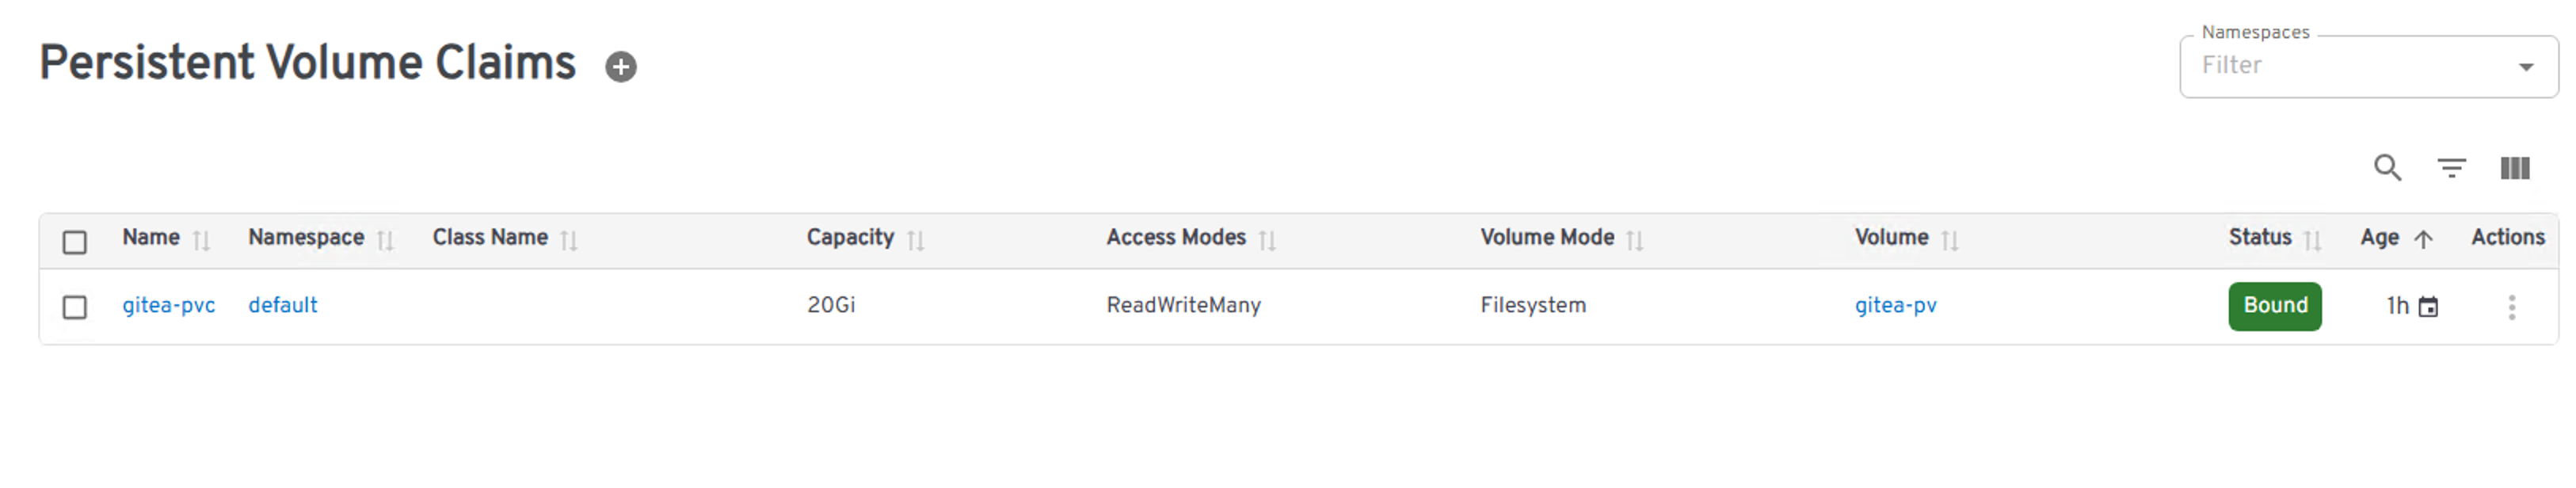Sort by the Status column header
Image resolution: width=2576 pixels, height=488 pixels.
click(x=2259, y=238)
